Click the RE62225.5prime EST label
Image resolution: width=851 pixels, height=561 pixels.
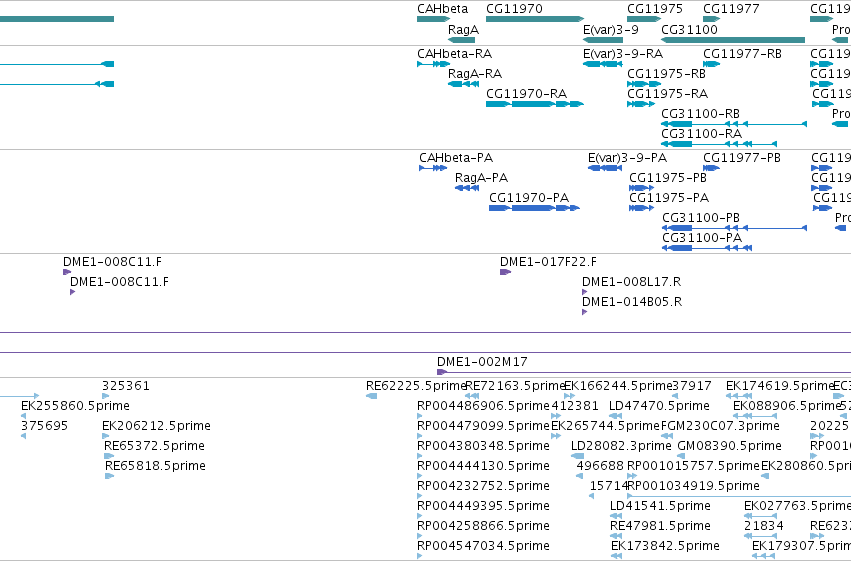click(x=416, y=386)
